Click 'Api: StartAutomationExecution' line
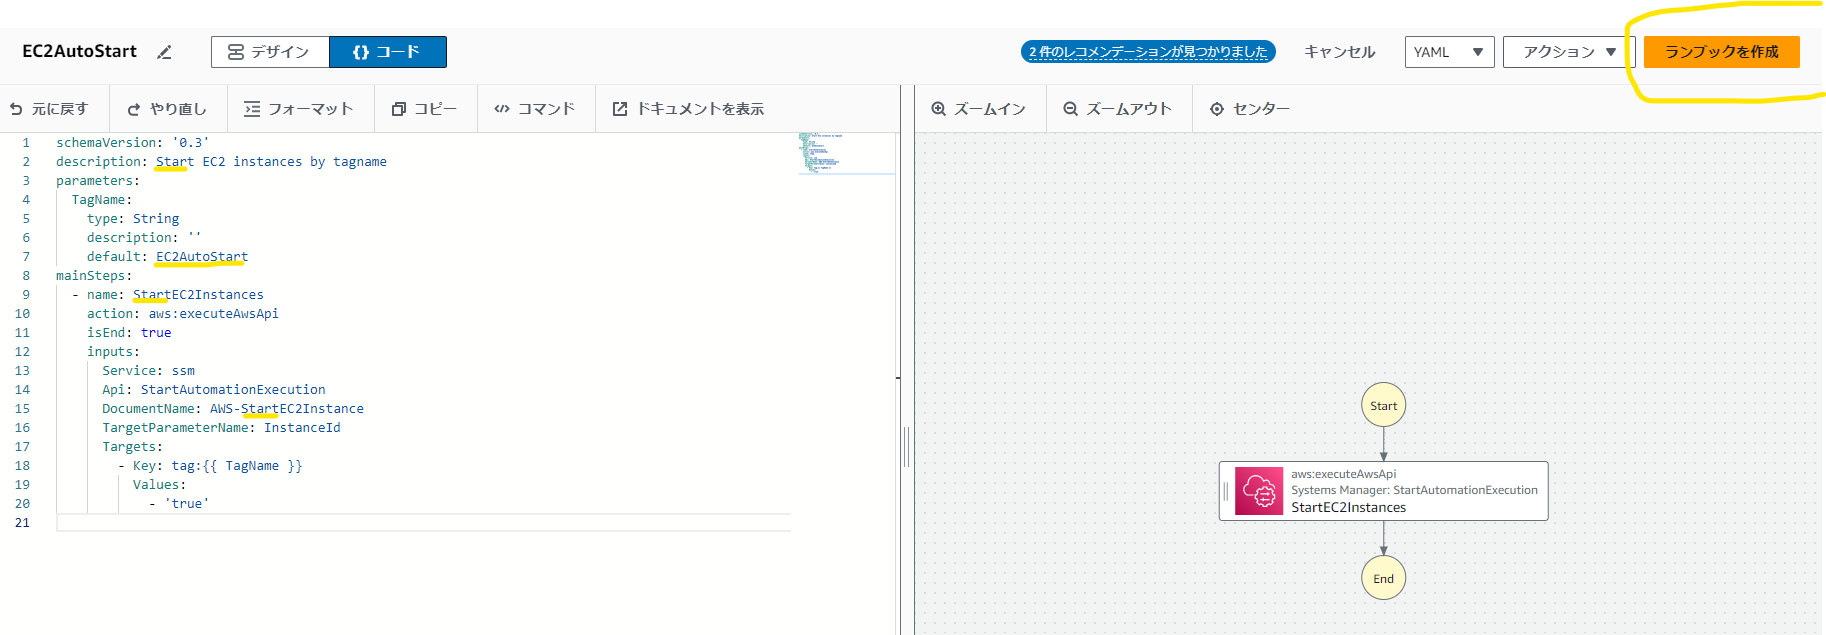This screenshot has width=1826, height=635. (x=214, y=390)
